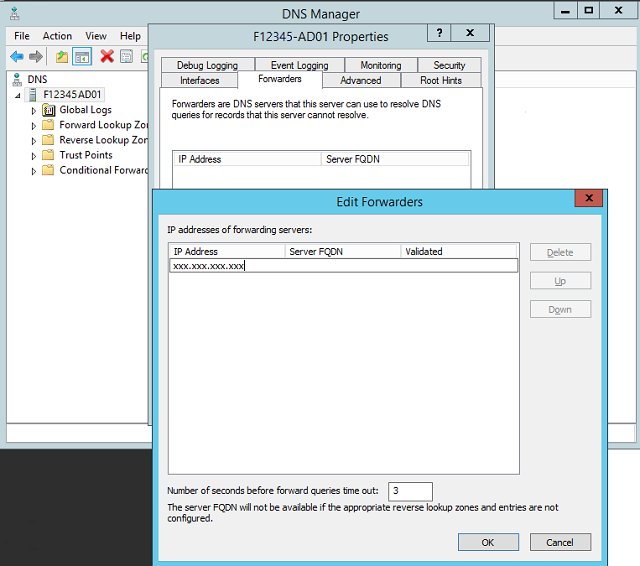Viewport: 640px width, 566px height.
Task: Close the Edit Forwarders dialog
Action: tap(589, 198)
